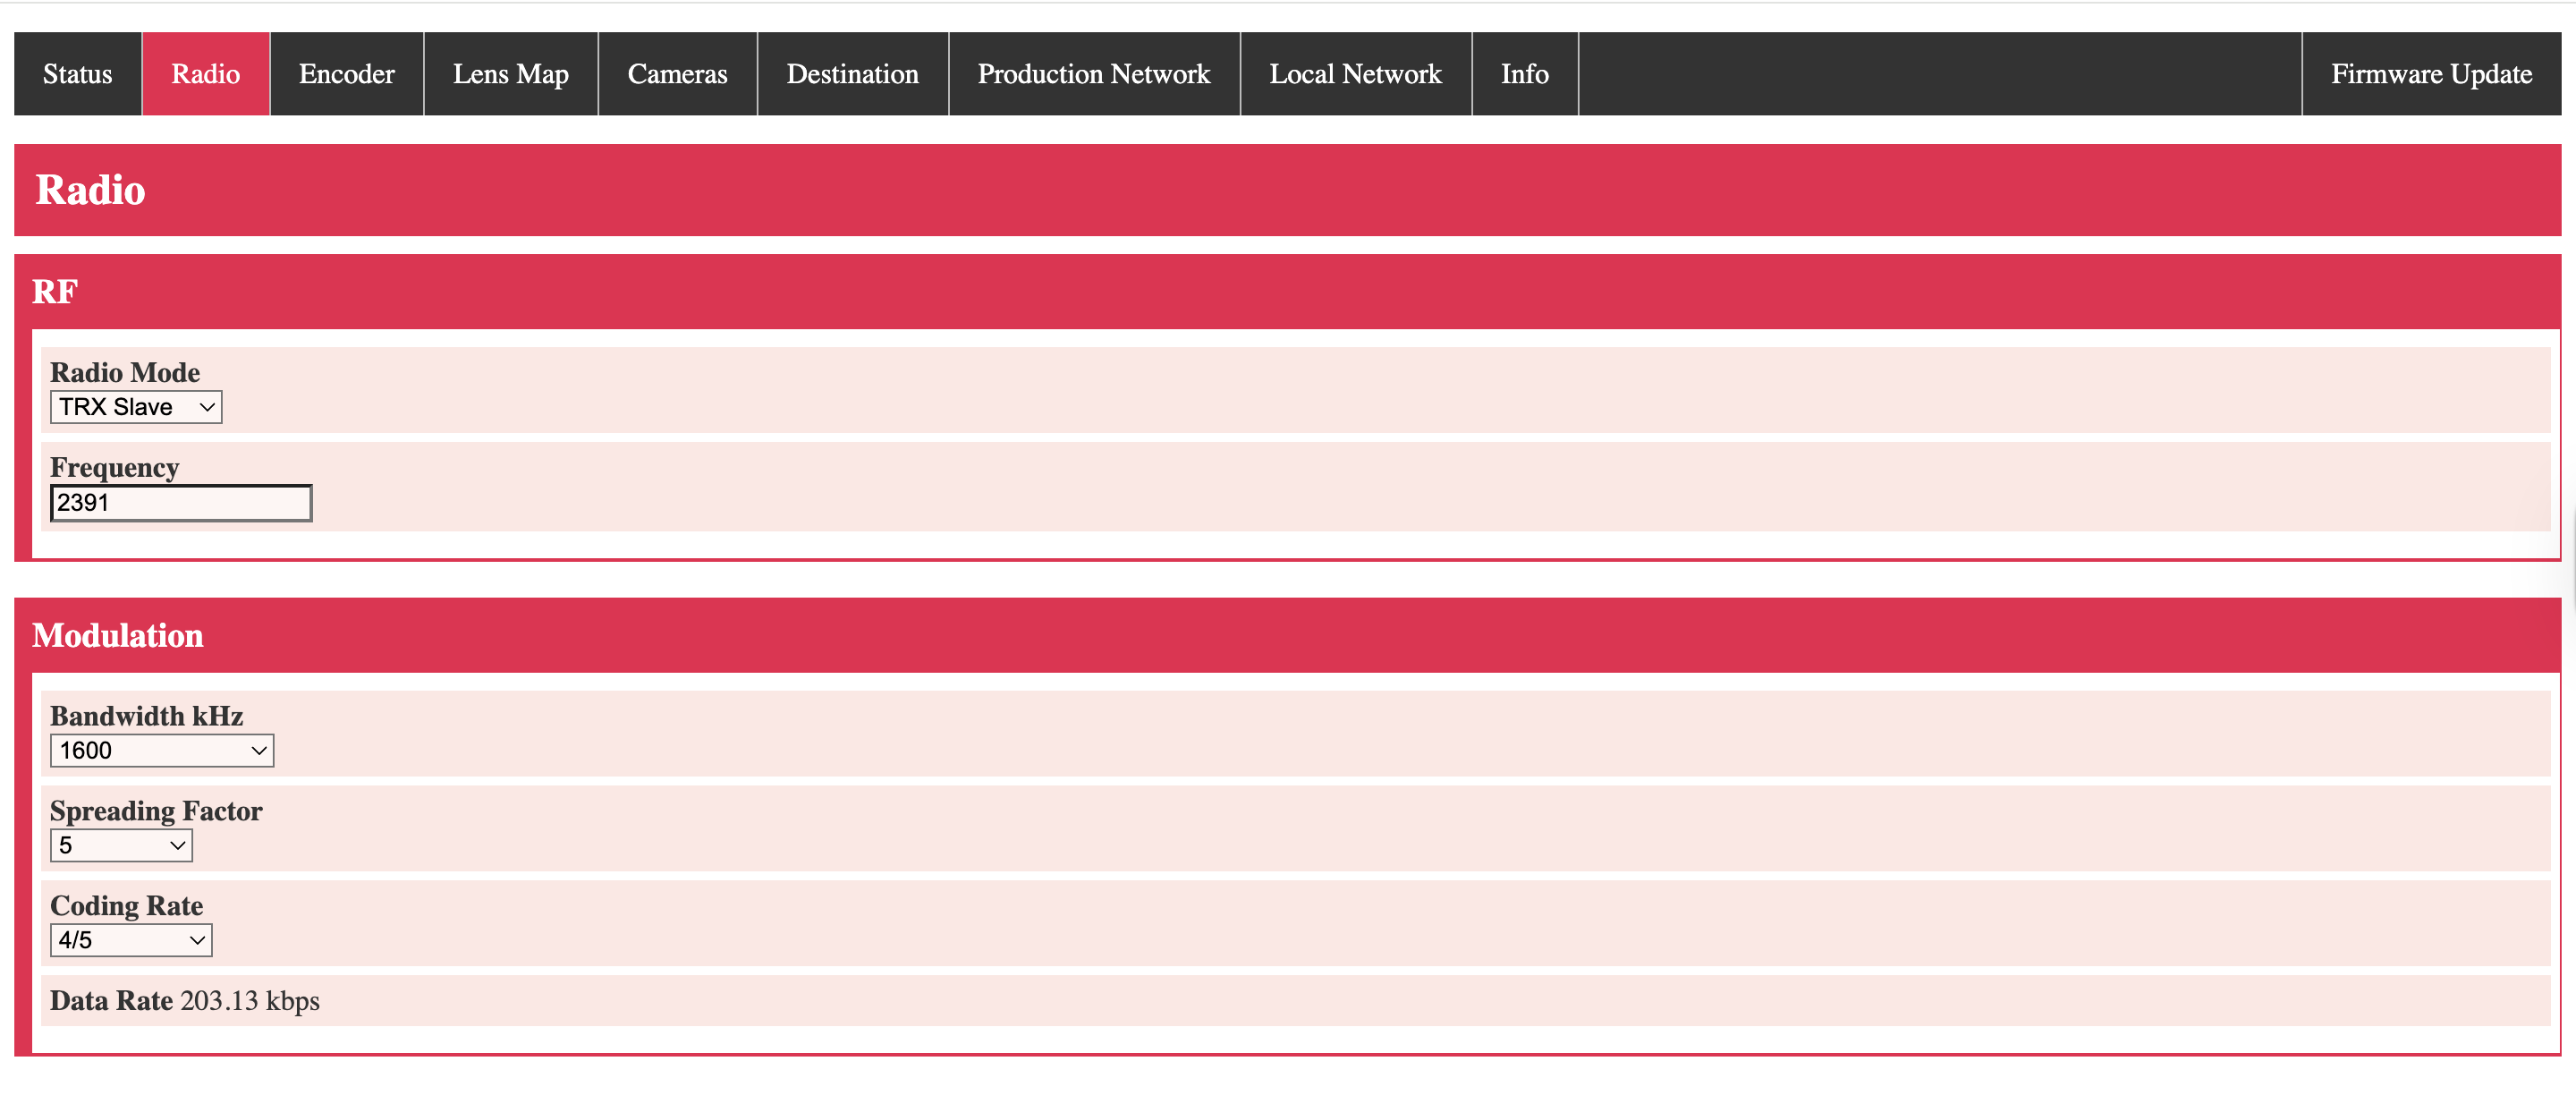This screenshot has width=2576, height=1095.
Task: Click into the Frequency input field
Action: (181, 503)
